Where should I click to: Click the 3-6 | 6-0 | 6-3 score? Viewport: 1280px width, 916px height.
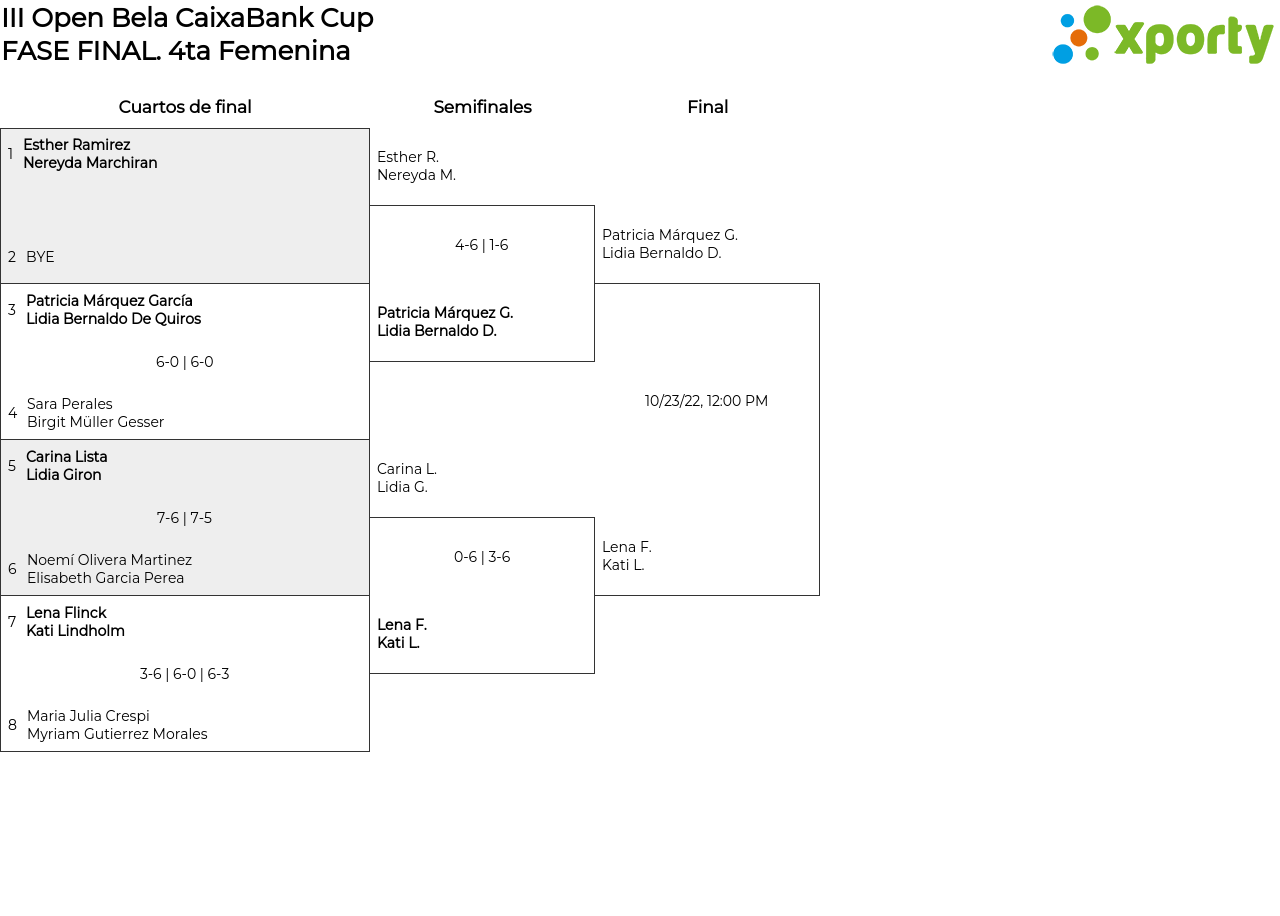coord(185,674)
